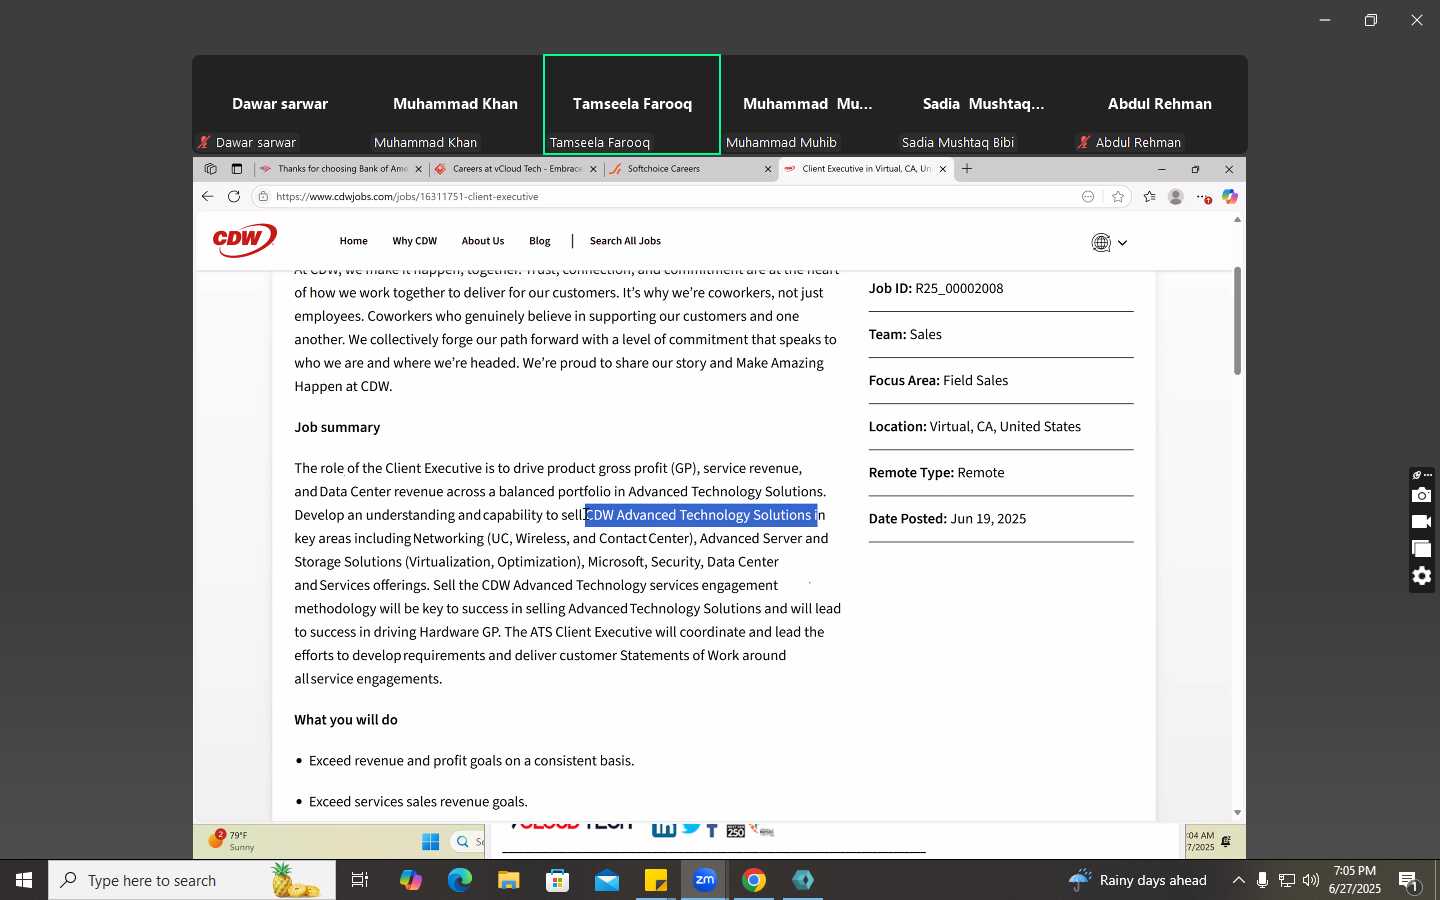The height and width of the screenshot is (900, 1440).
Task: Add page to favorites star
Action: (1118, 197)
